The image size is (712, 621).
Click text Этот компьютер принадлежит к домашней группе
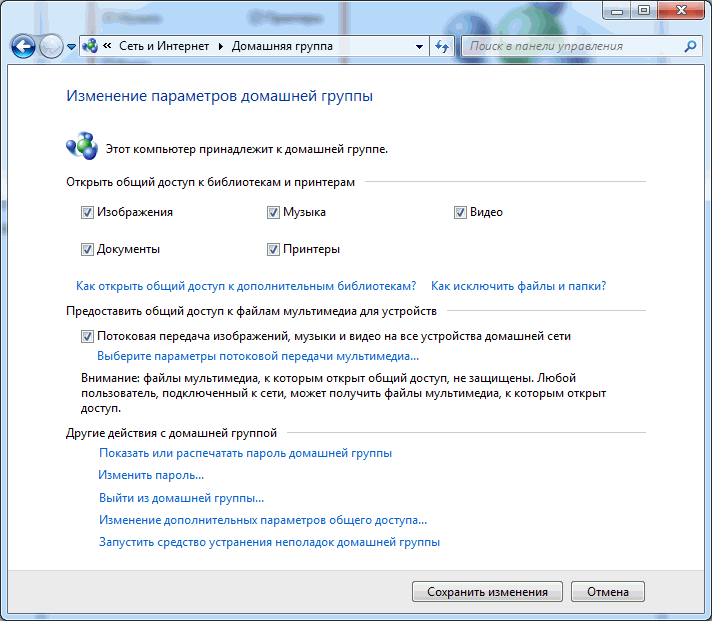tap(247, 149)
